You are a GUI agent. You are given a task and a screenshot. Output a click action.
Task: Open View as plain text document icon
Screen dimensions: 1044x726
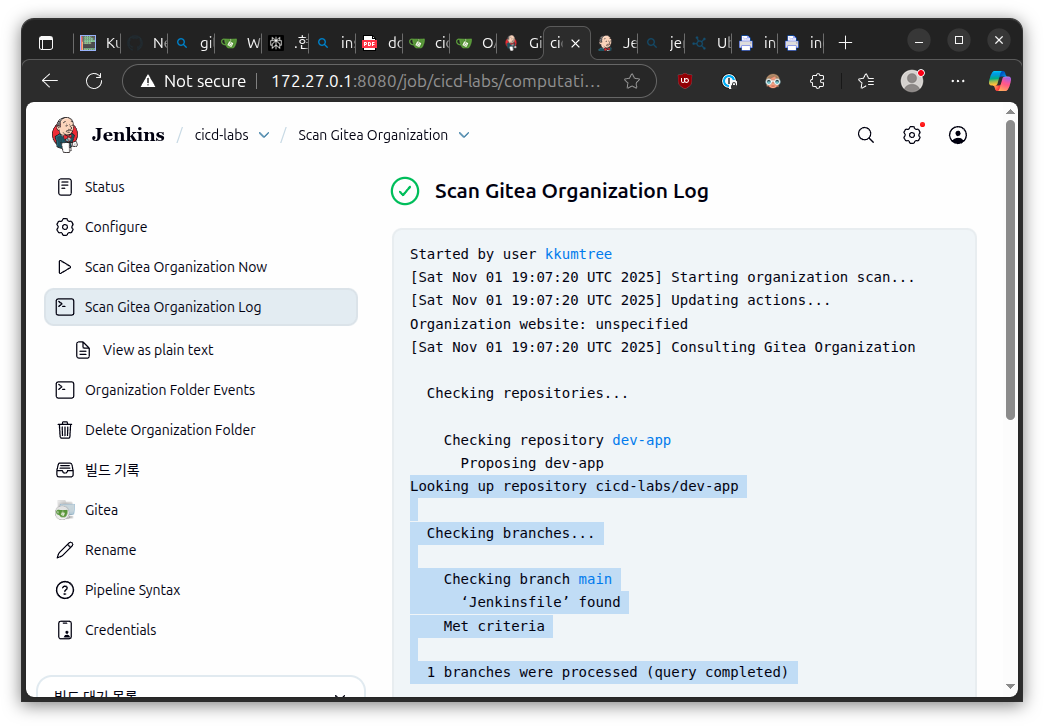[83, 350]
